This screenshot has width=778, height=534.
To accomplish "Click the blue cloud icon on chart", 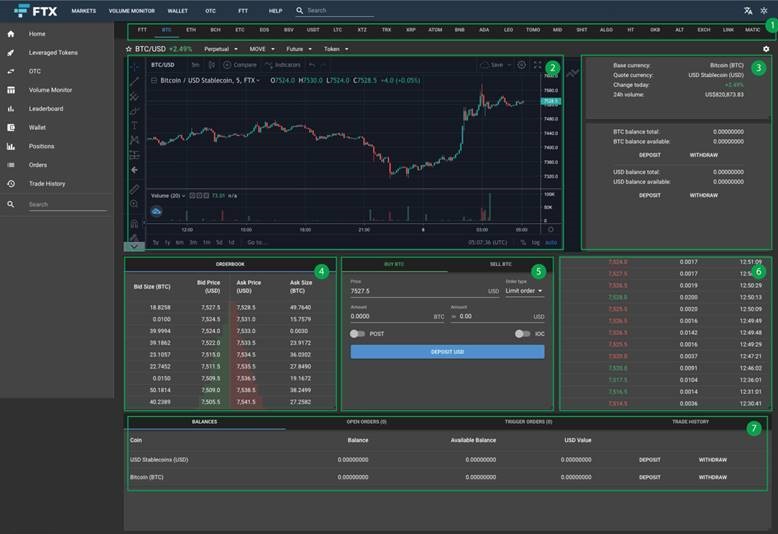I will pyautogui.click(x=156, y=211).
